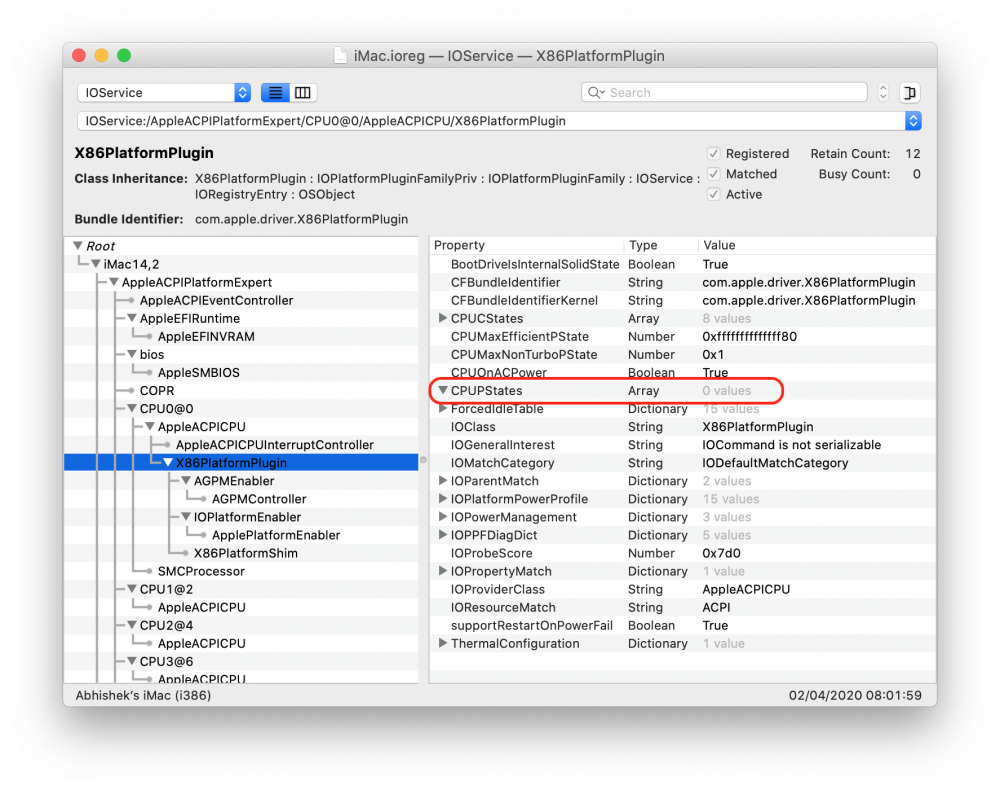Toggle the Active checkbox
Screen dimensions: 1000x790
[714, 194]
